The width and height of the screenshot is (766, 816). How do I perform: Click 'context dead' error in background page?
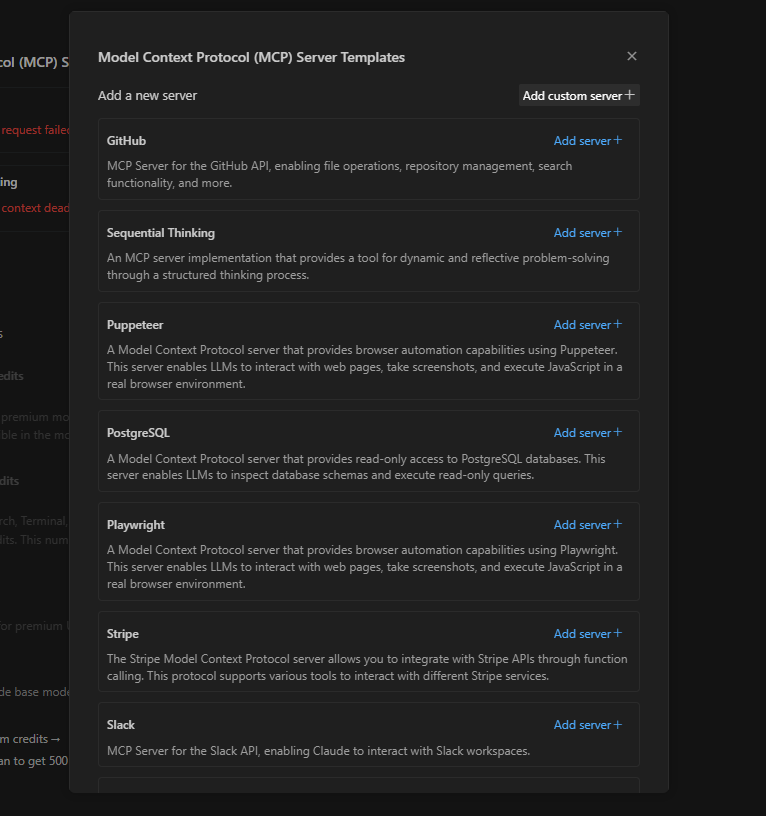[35, 208]
